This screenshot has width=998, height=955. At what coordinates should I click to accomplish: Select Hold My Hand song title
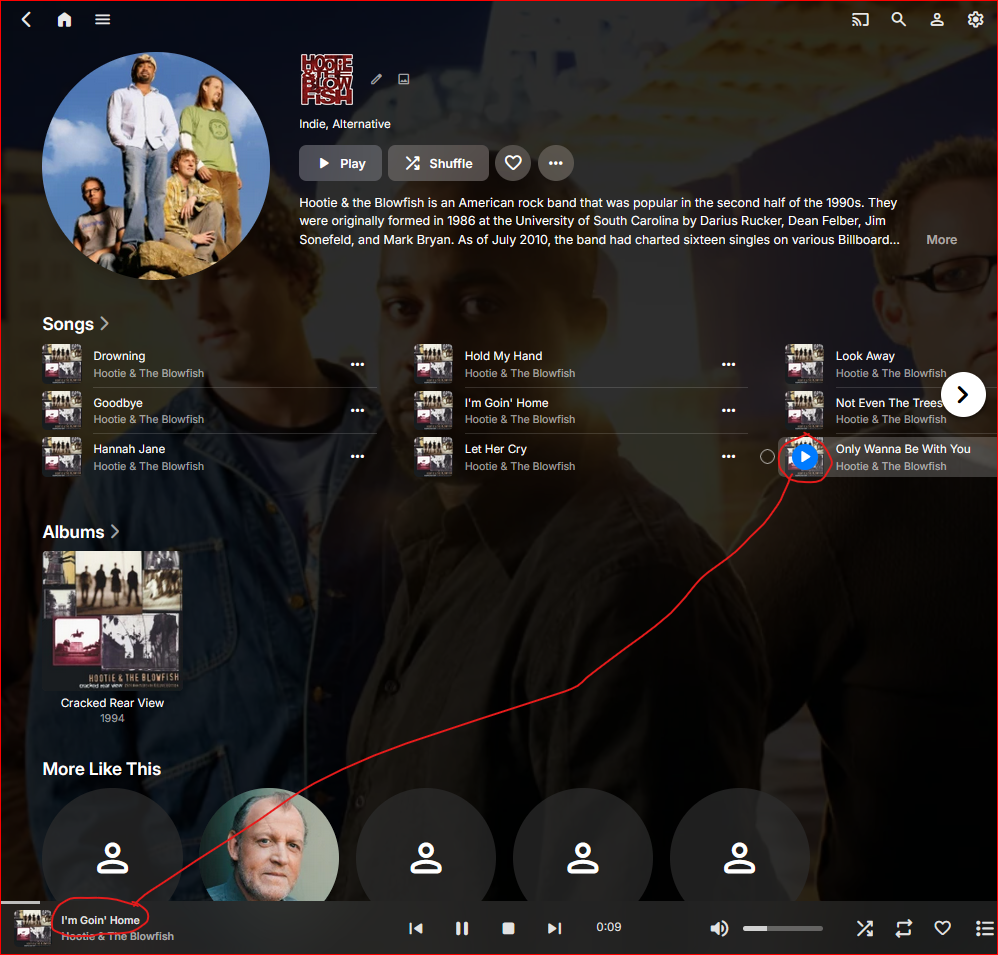[x=503, y=356]
